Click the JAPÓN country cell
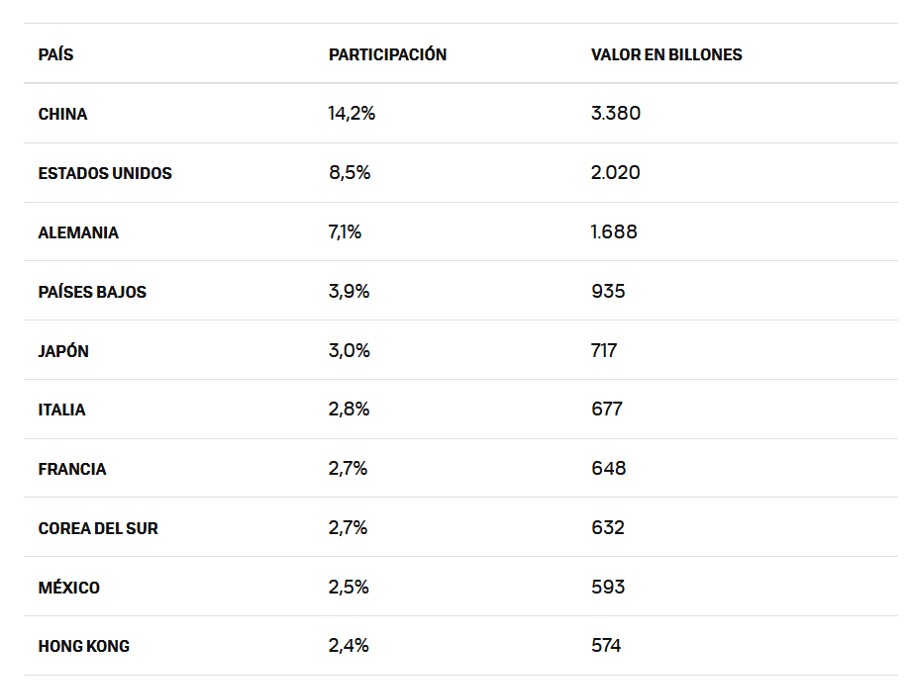The width and height of the screenshot is (914, 683). point(63,351)
